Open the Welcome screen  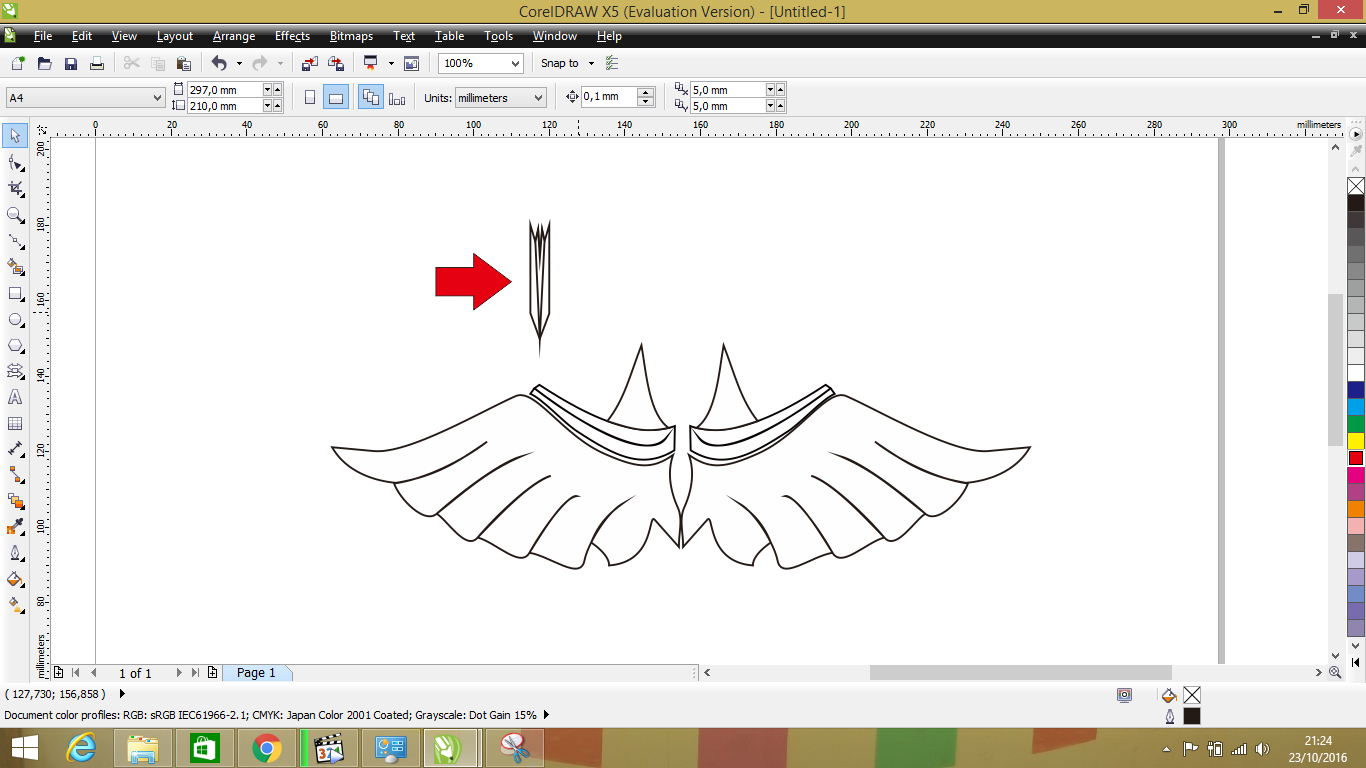[x=411, y=63]
